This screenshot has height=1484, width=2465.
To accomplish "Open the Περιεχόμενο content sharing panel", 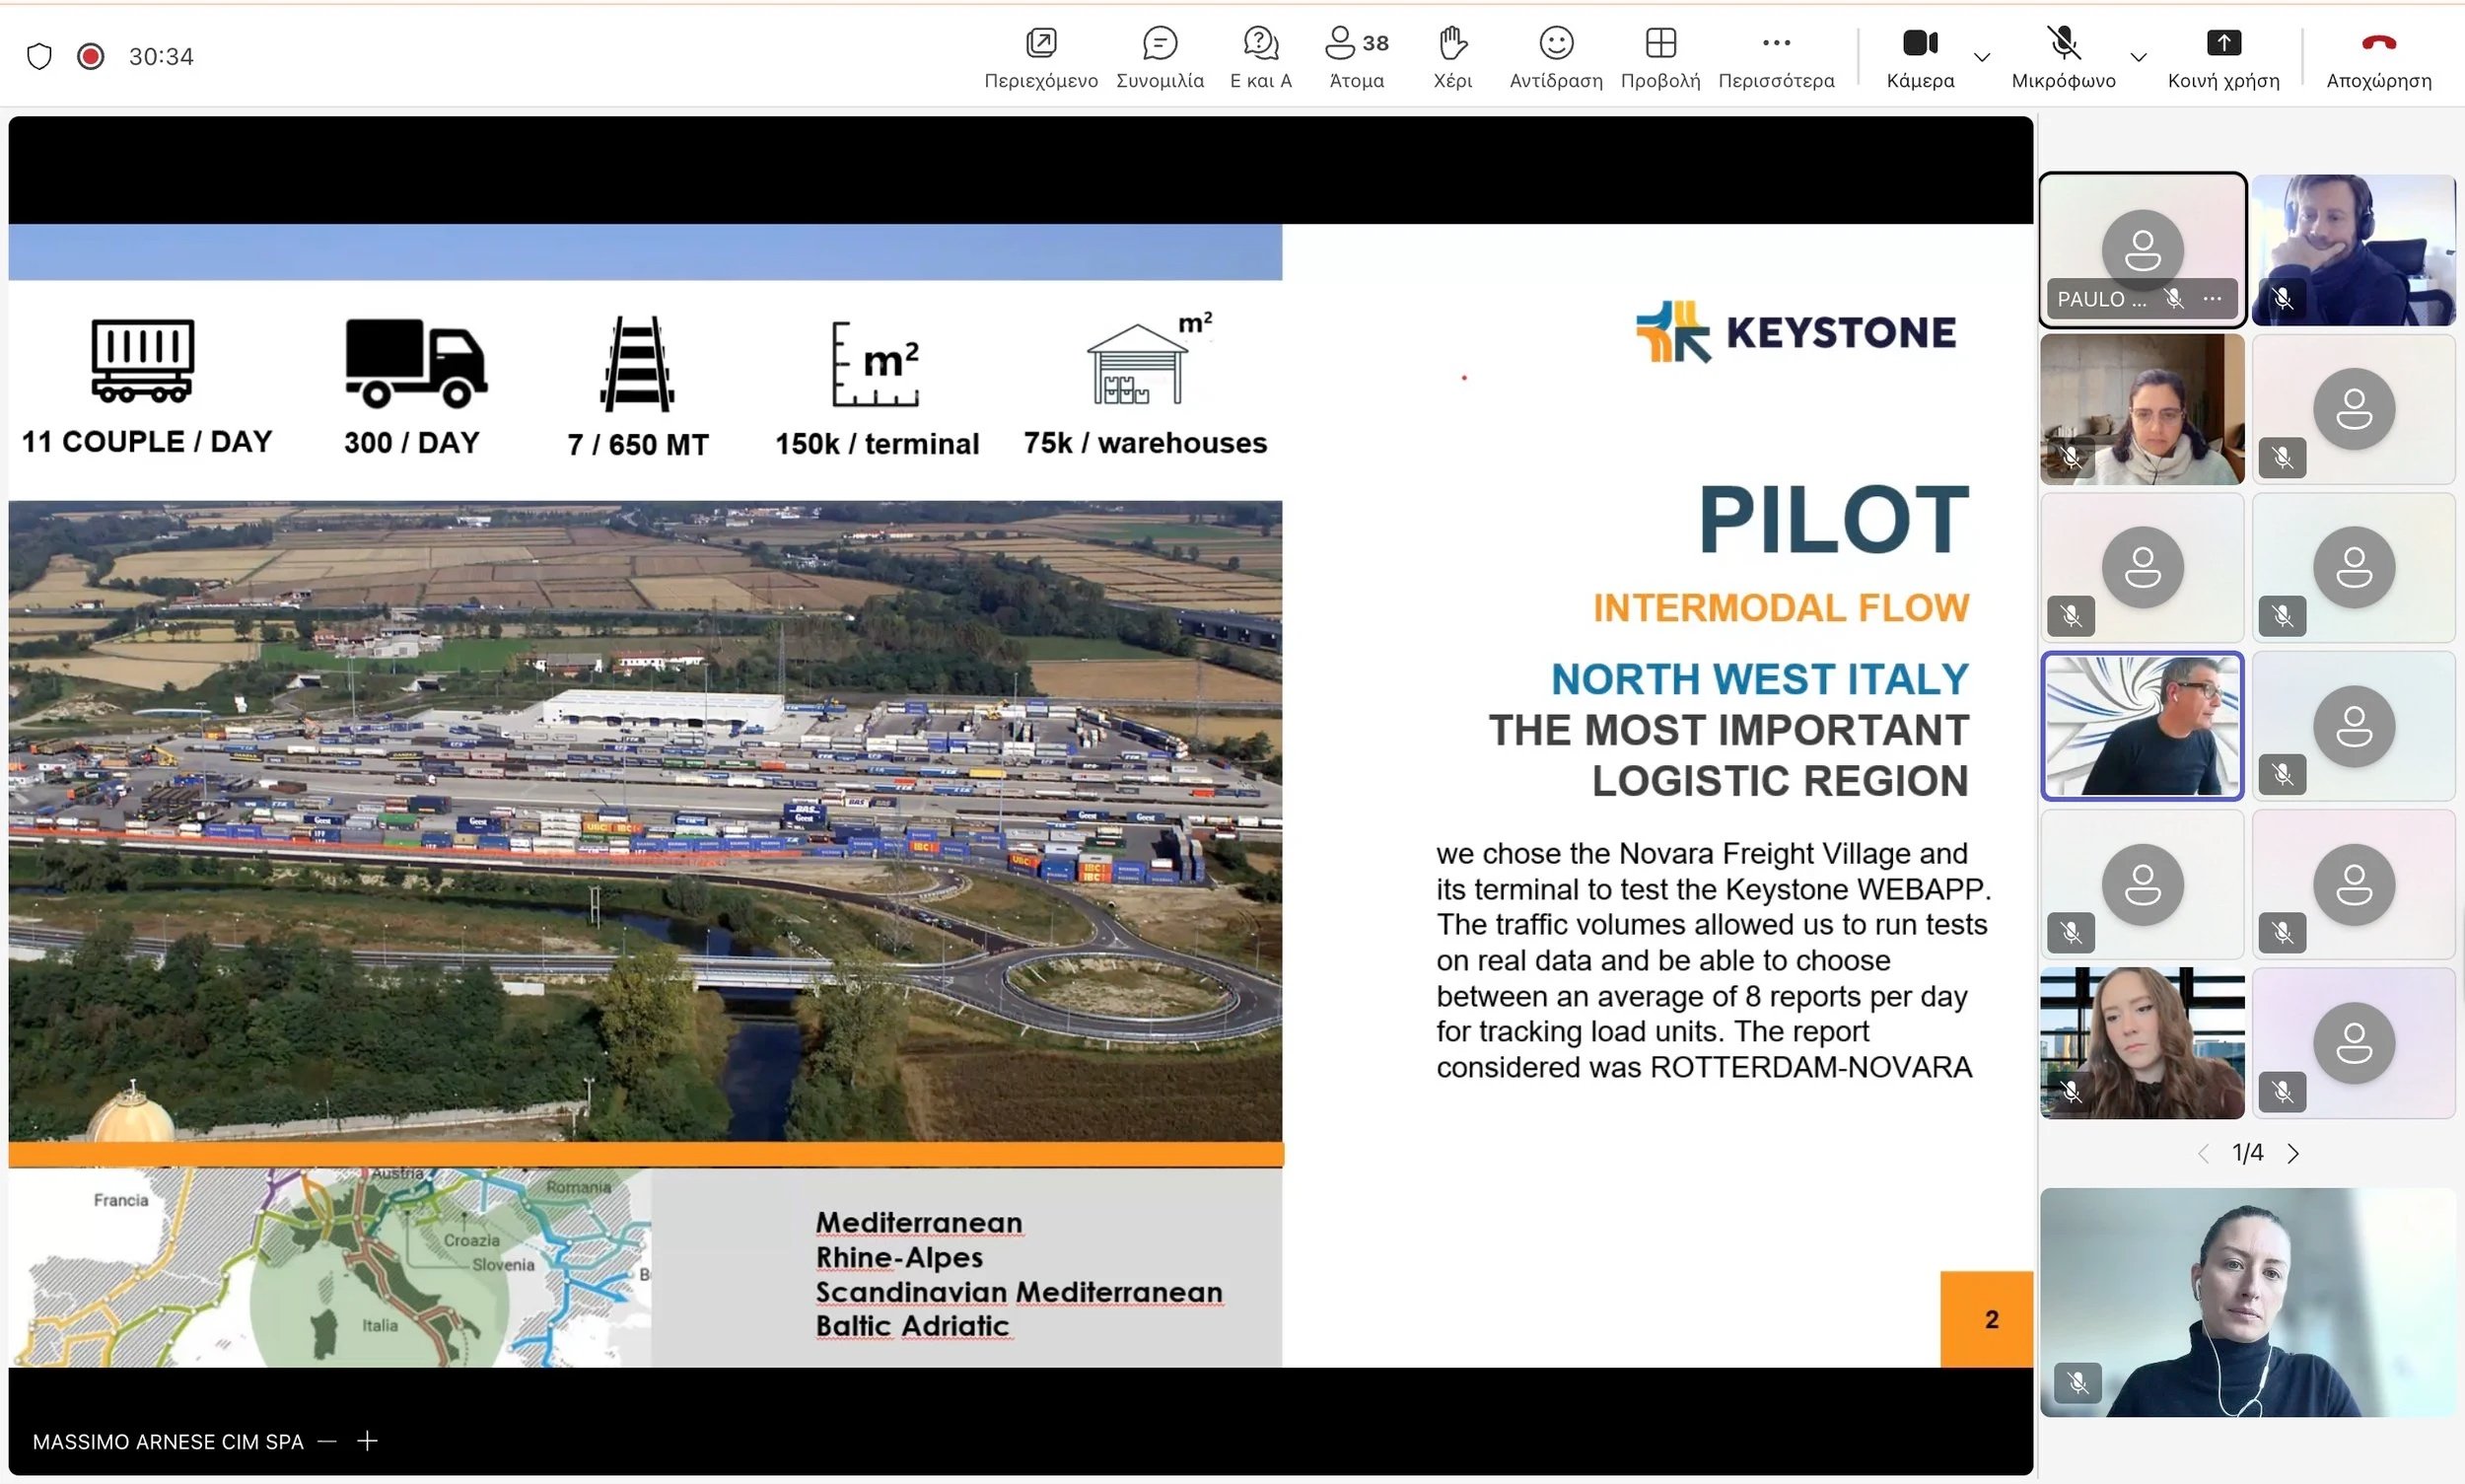I will [x=1040, y=55].
